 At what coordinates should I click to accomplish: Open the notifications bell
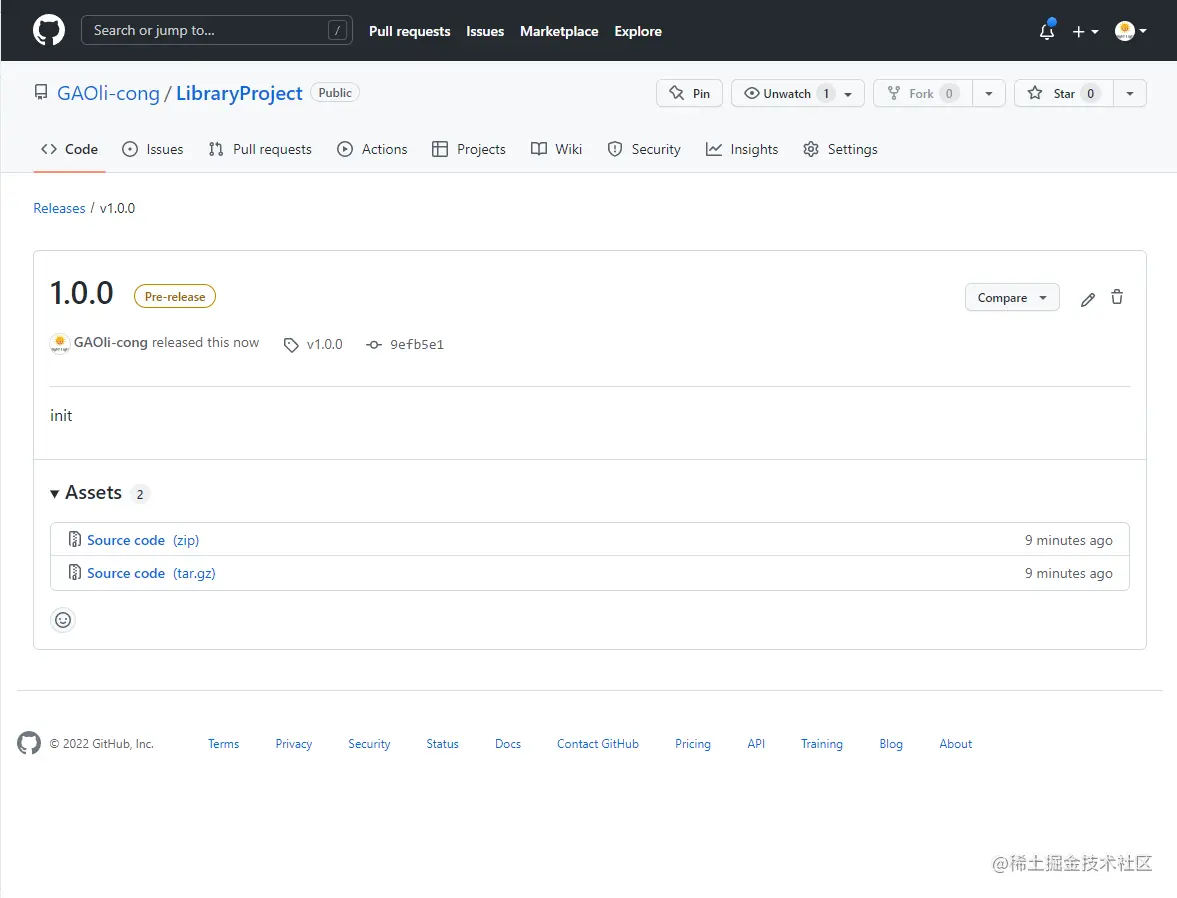pyautogui.click(x=1046, y=31)
